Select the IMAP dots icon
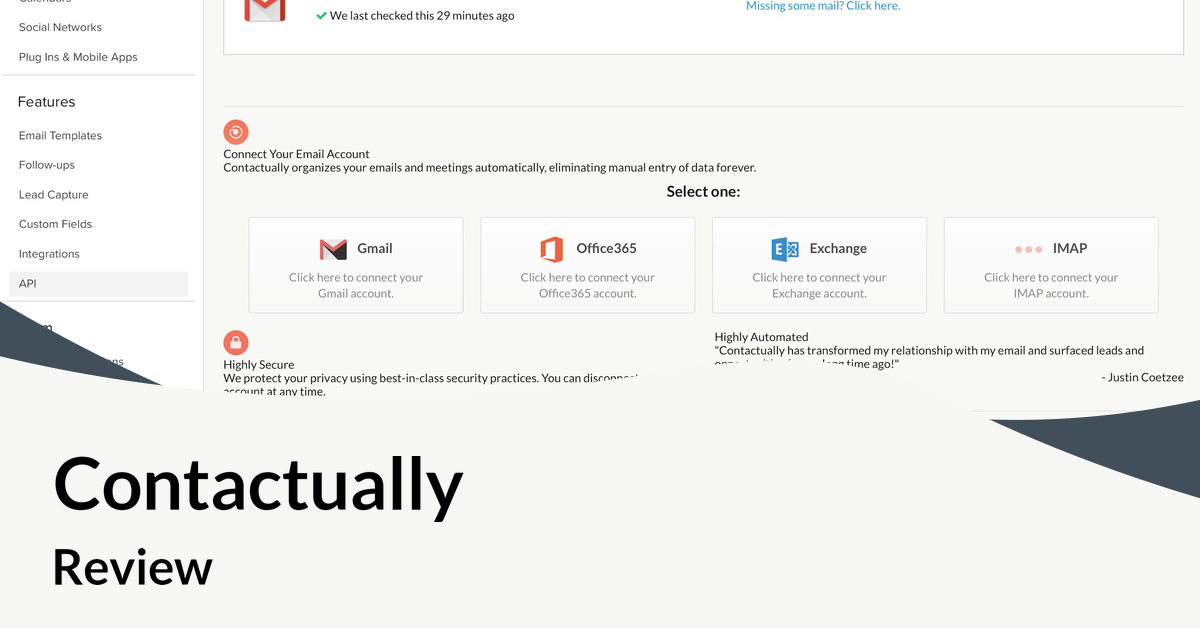This screenshot has width=1200, height=628. pyautogui.click(x=1028, y=248)
